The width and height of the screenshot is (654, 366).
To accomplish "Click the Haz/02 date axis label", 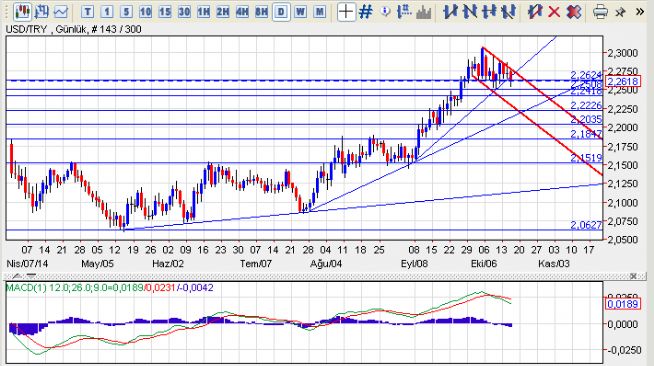I will click(x=168, y=263).
